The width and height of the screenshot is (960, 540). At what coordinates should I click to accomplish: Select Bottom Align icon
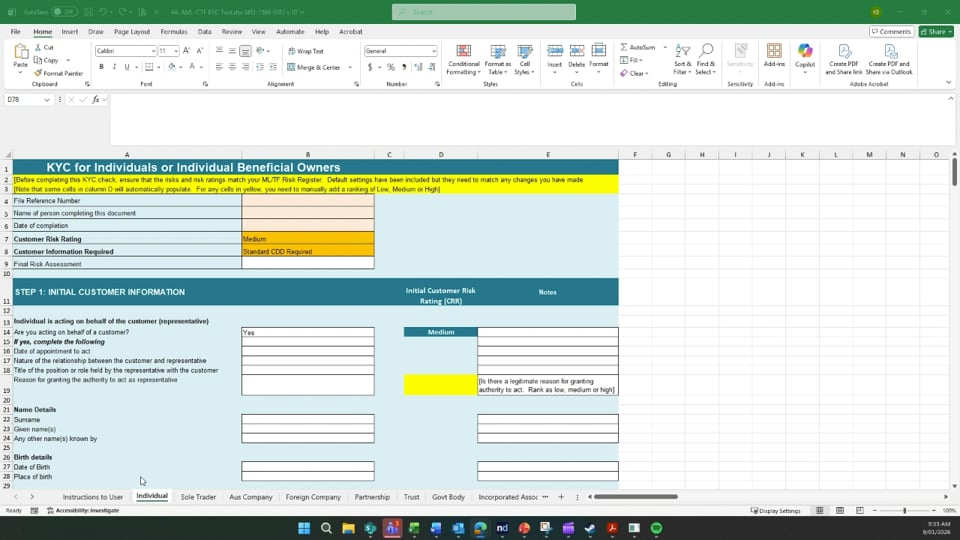click(245, 51)
